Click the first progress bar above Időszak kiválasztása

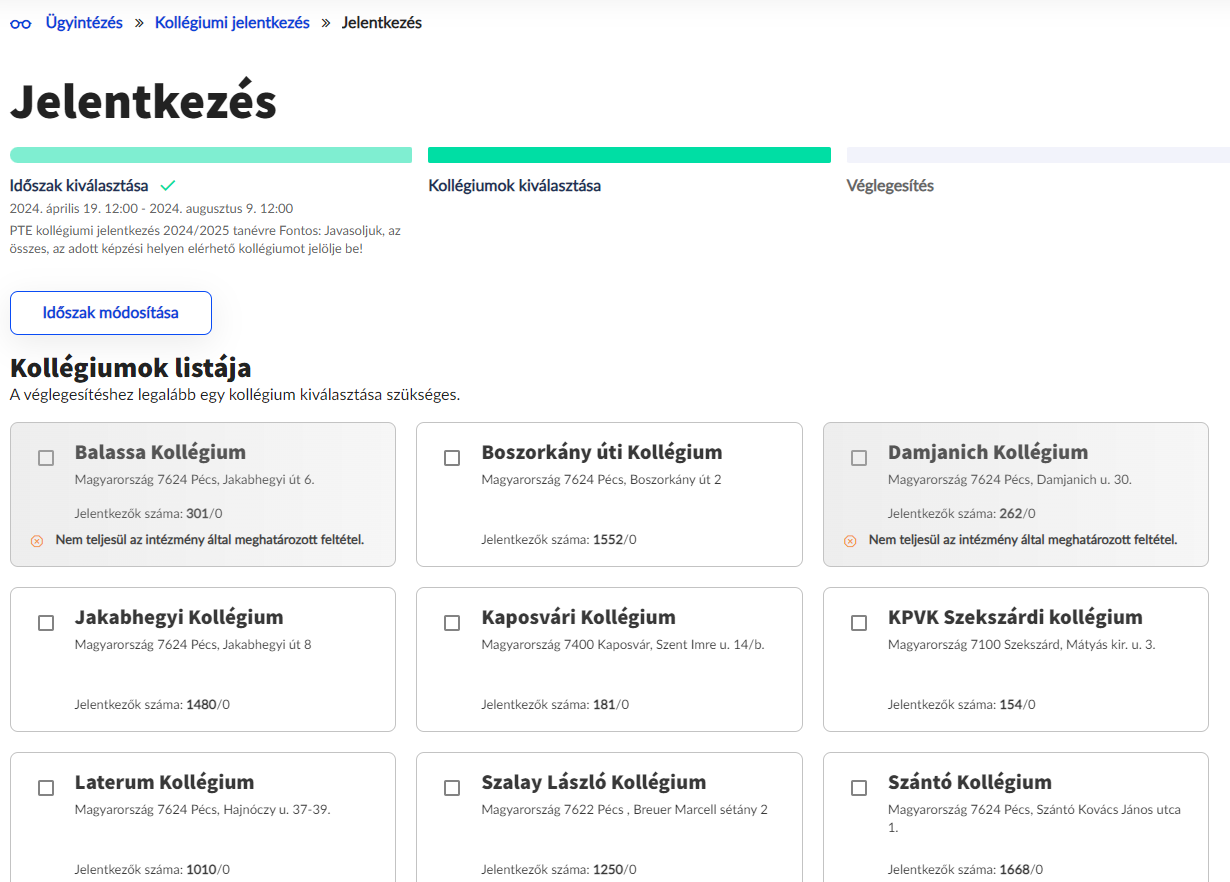point(211,155)
